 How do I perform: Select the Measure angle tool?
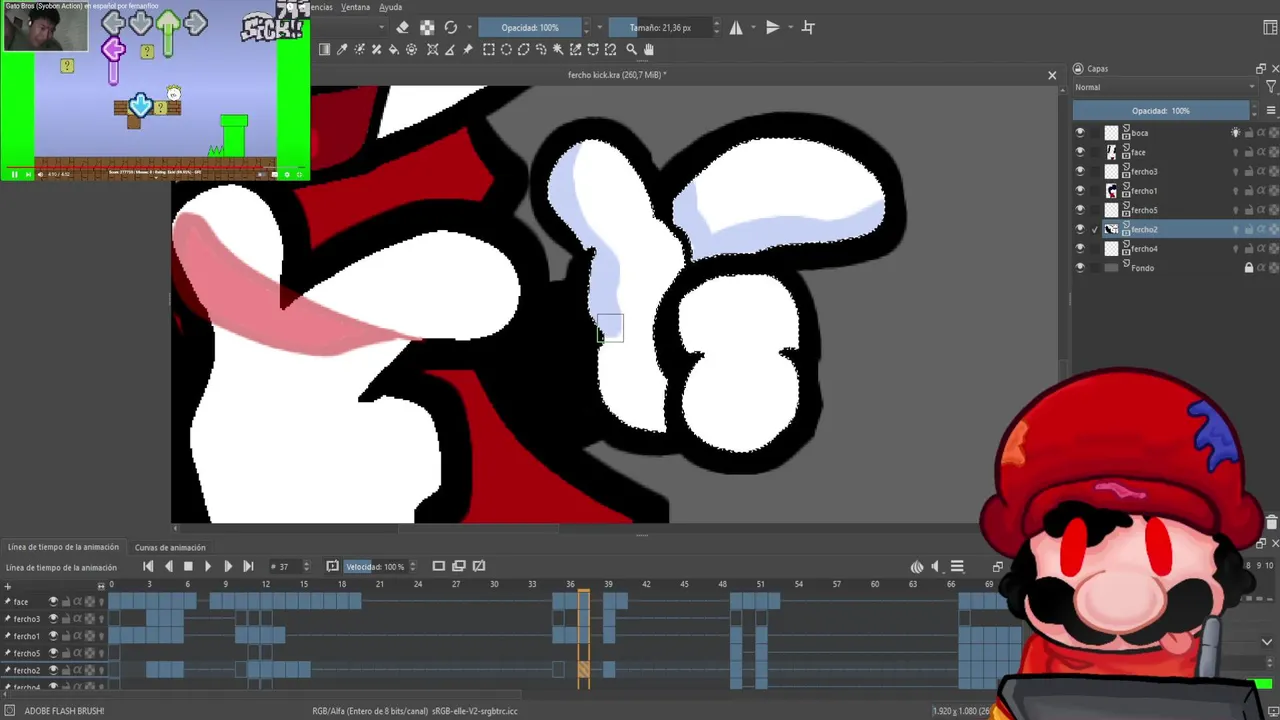(x=450, y=49)
